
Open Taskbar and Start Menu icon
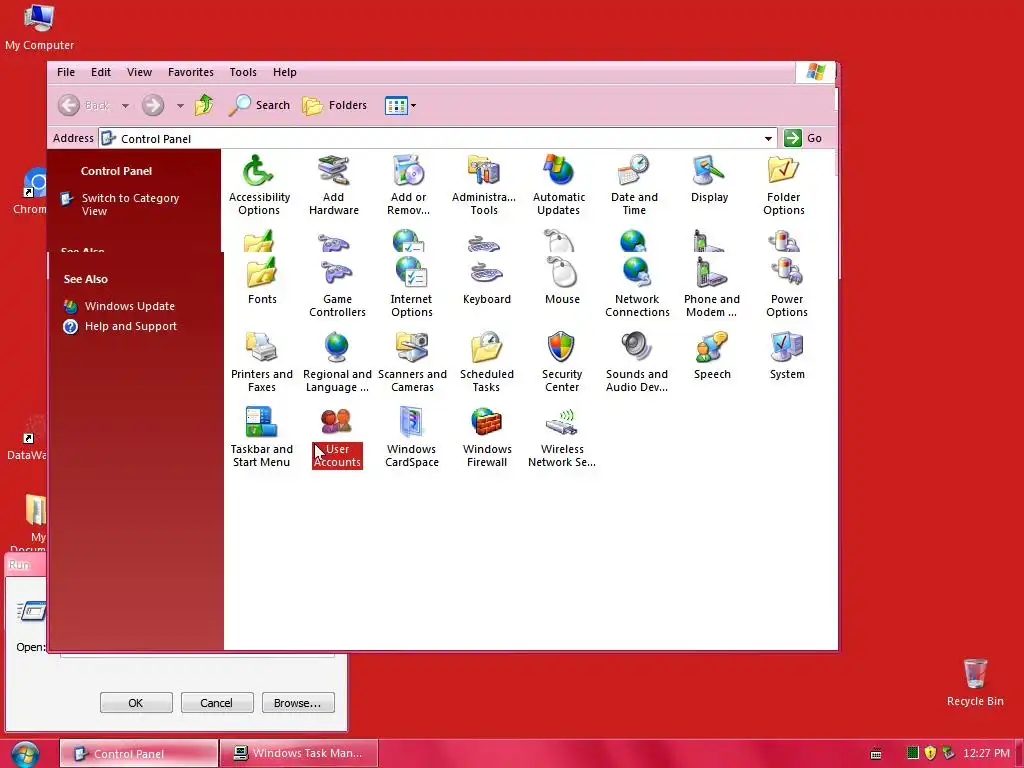[x=261, y=438]
